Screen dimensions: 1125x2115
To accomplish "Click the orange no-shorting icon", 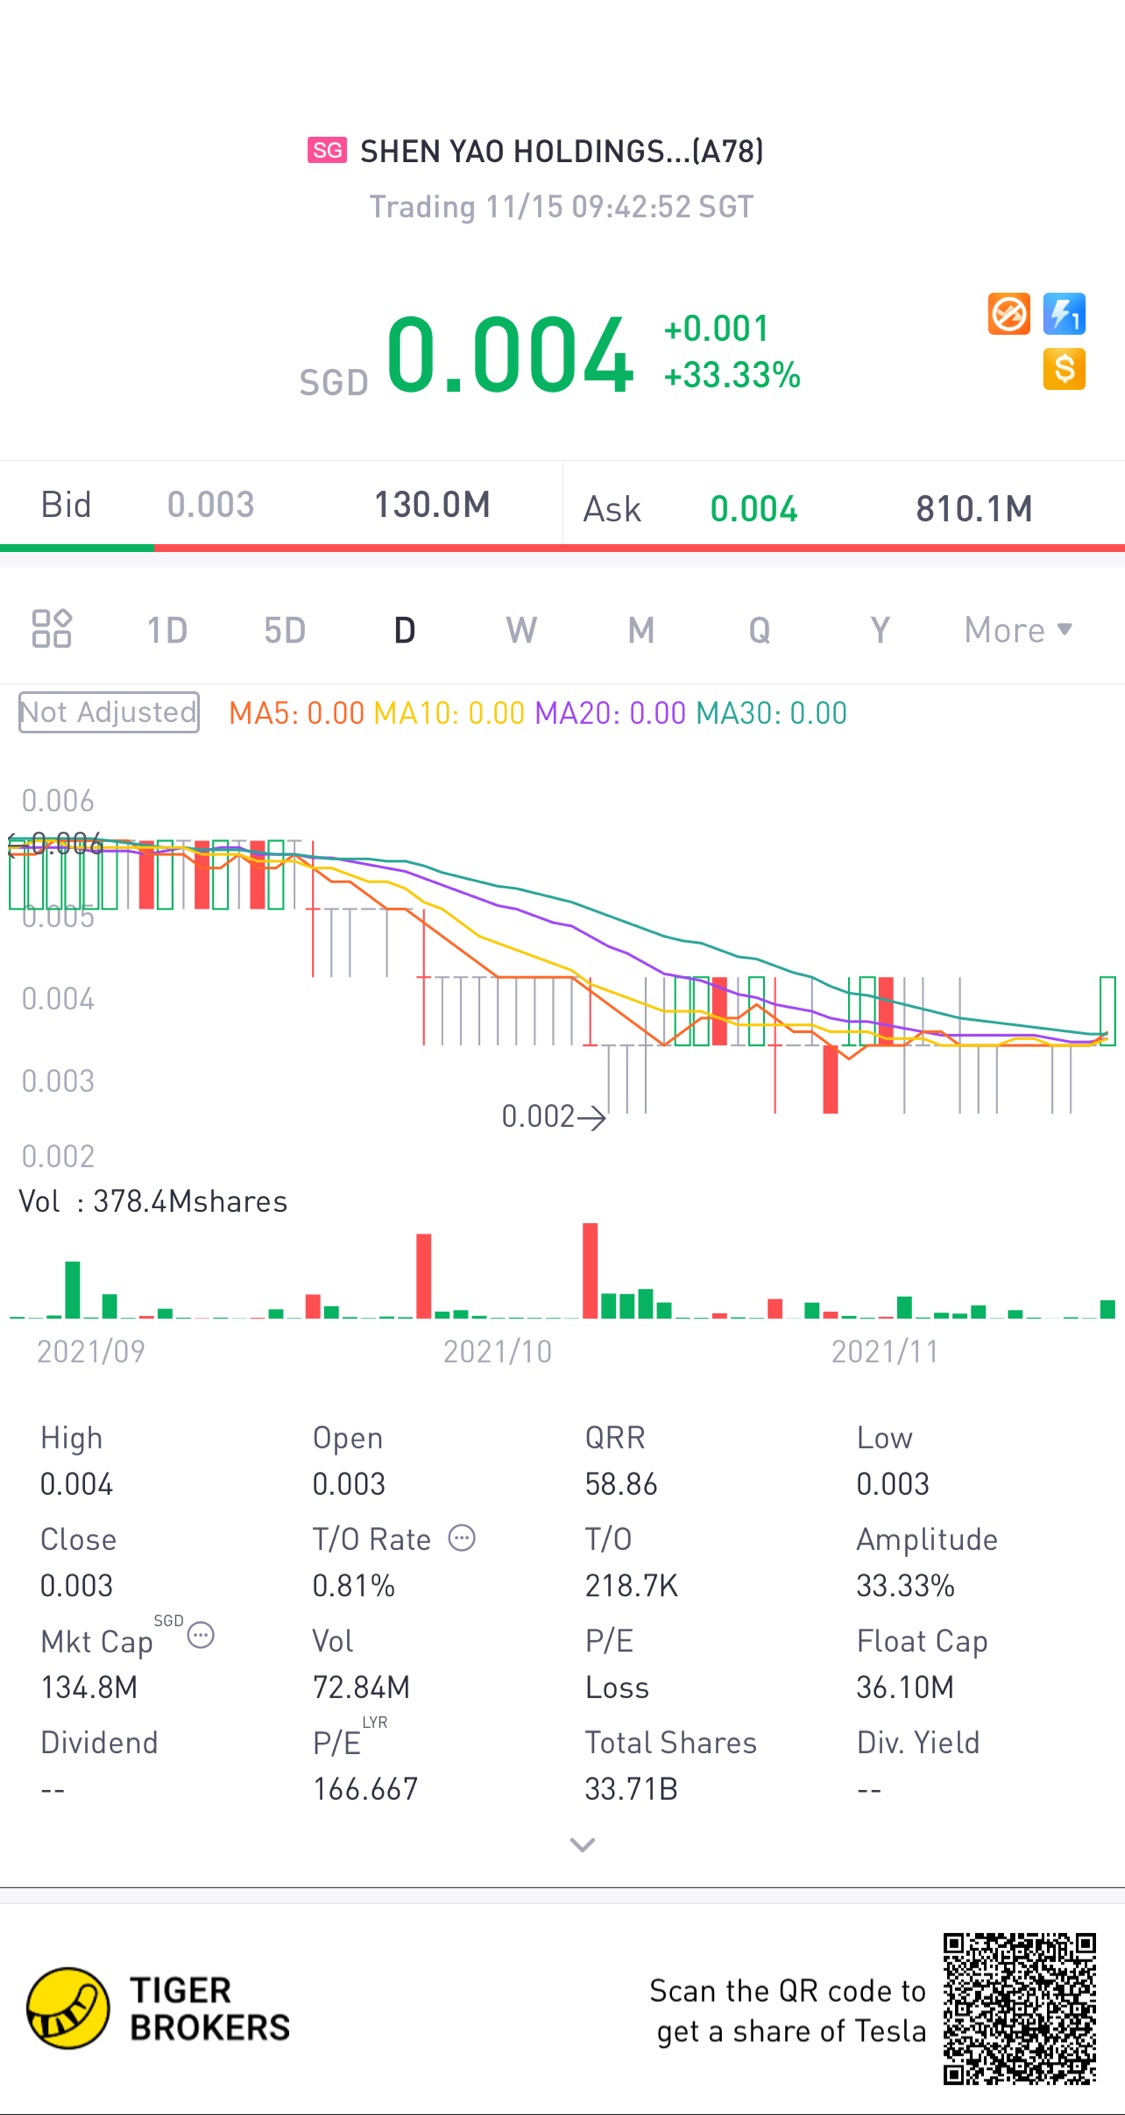I will (x=1009, y=314).
